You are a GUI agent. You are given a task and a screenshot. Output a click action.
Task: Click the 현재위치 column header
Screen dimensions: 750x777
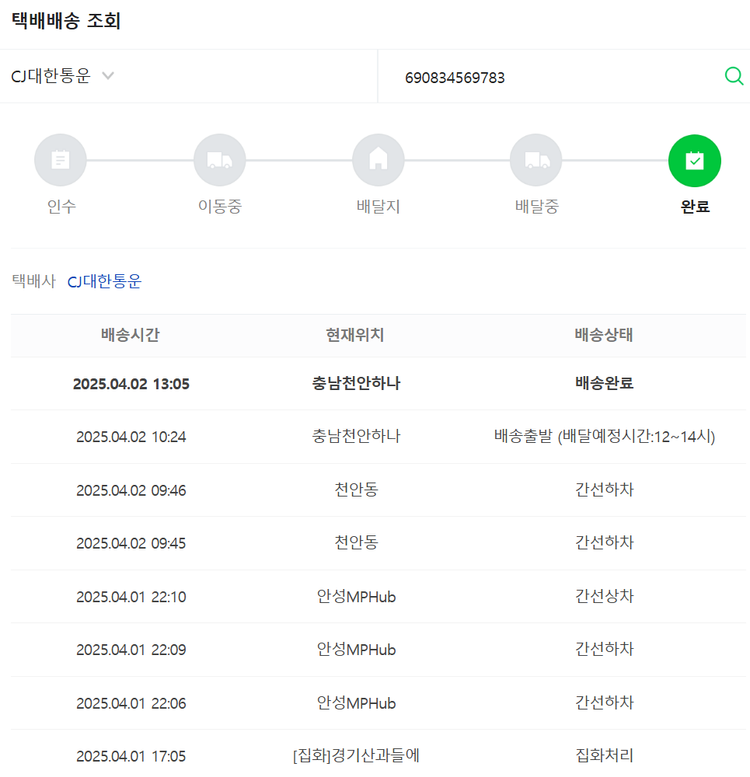point(355,336)
